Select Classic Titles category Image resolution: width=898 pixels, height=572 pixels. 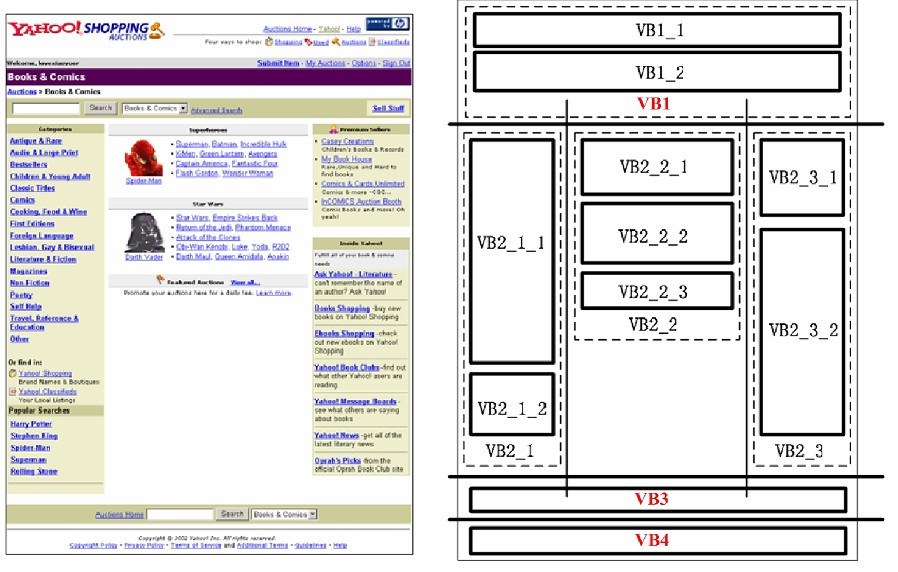click(33, 188)
